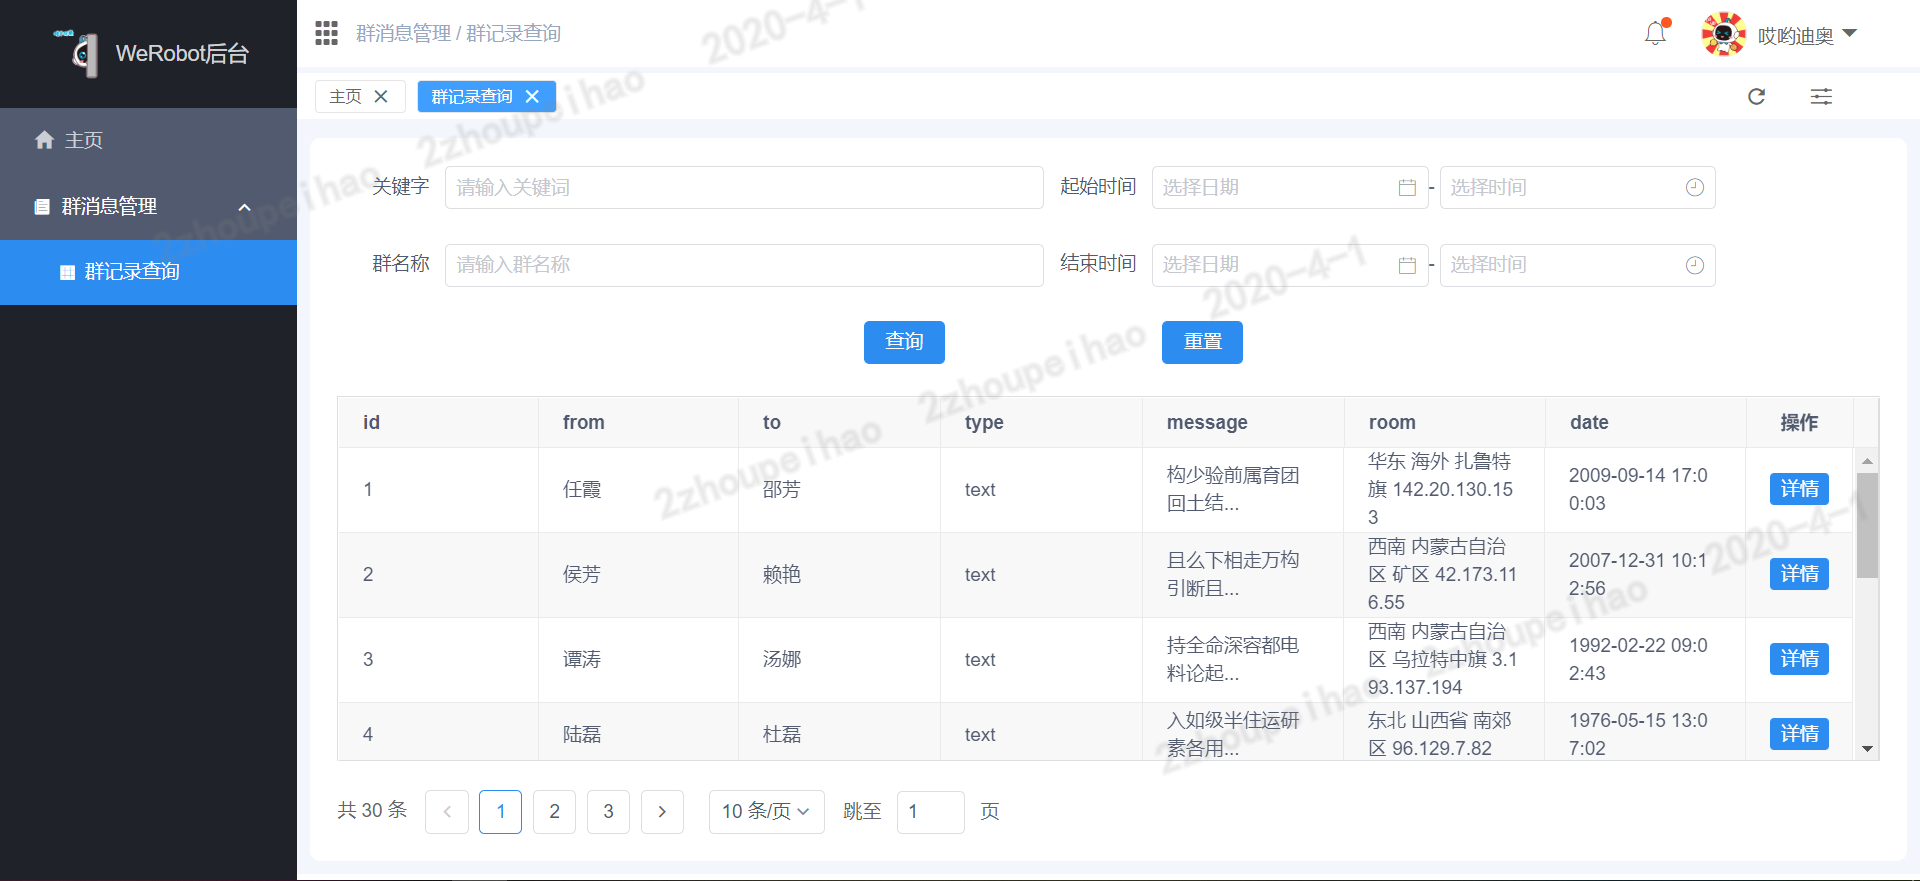This screenshot has width=1920, height=881.
Task: Click 群记录查询 in the breadcrumb
Action: coord(514,33)
